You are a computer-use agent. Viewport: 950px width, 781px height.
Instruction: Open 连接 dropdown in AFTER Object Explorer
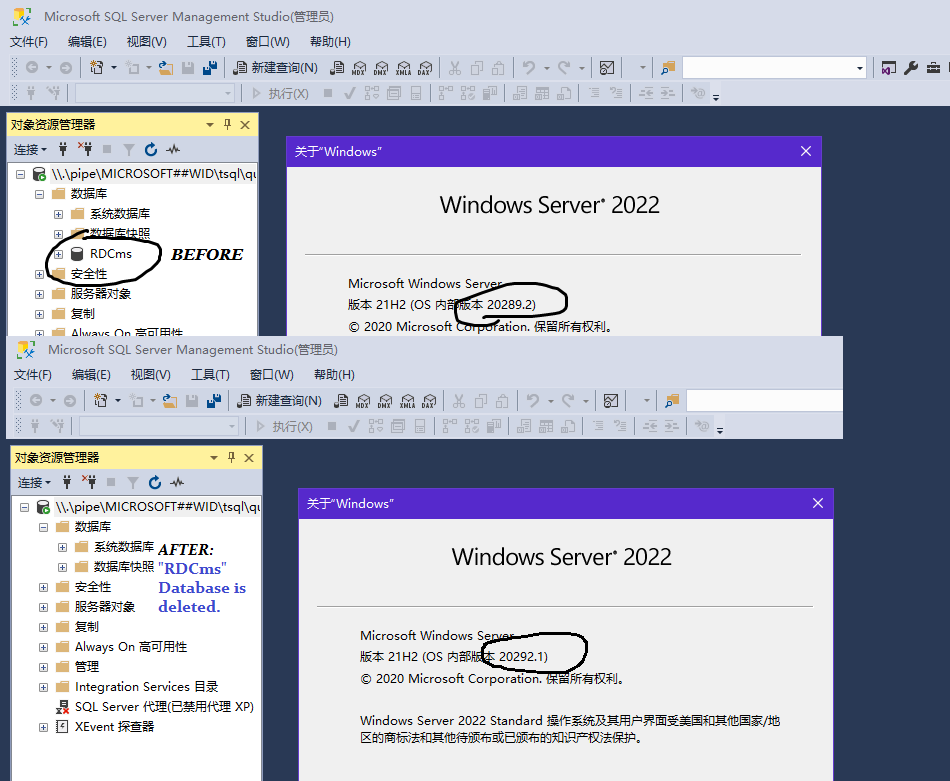point(35,482)
